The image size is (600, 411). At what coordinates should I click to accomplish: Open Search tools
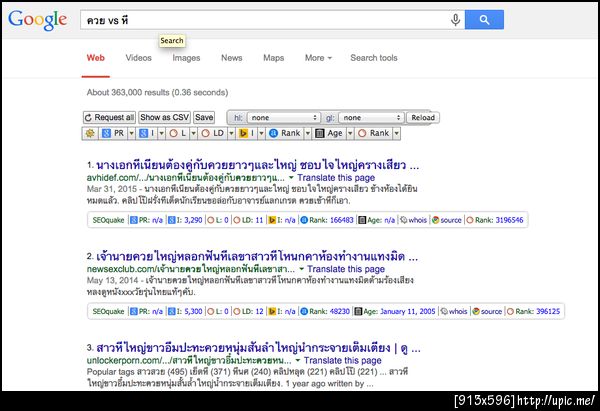click(x=374, y=58)
